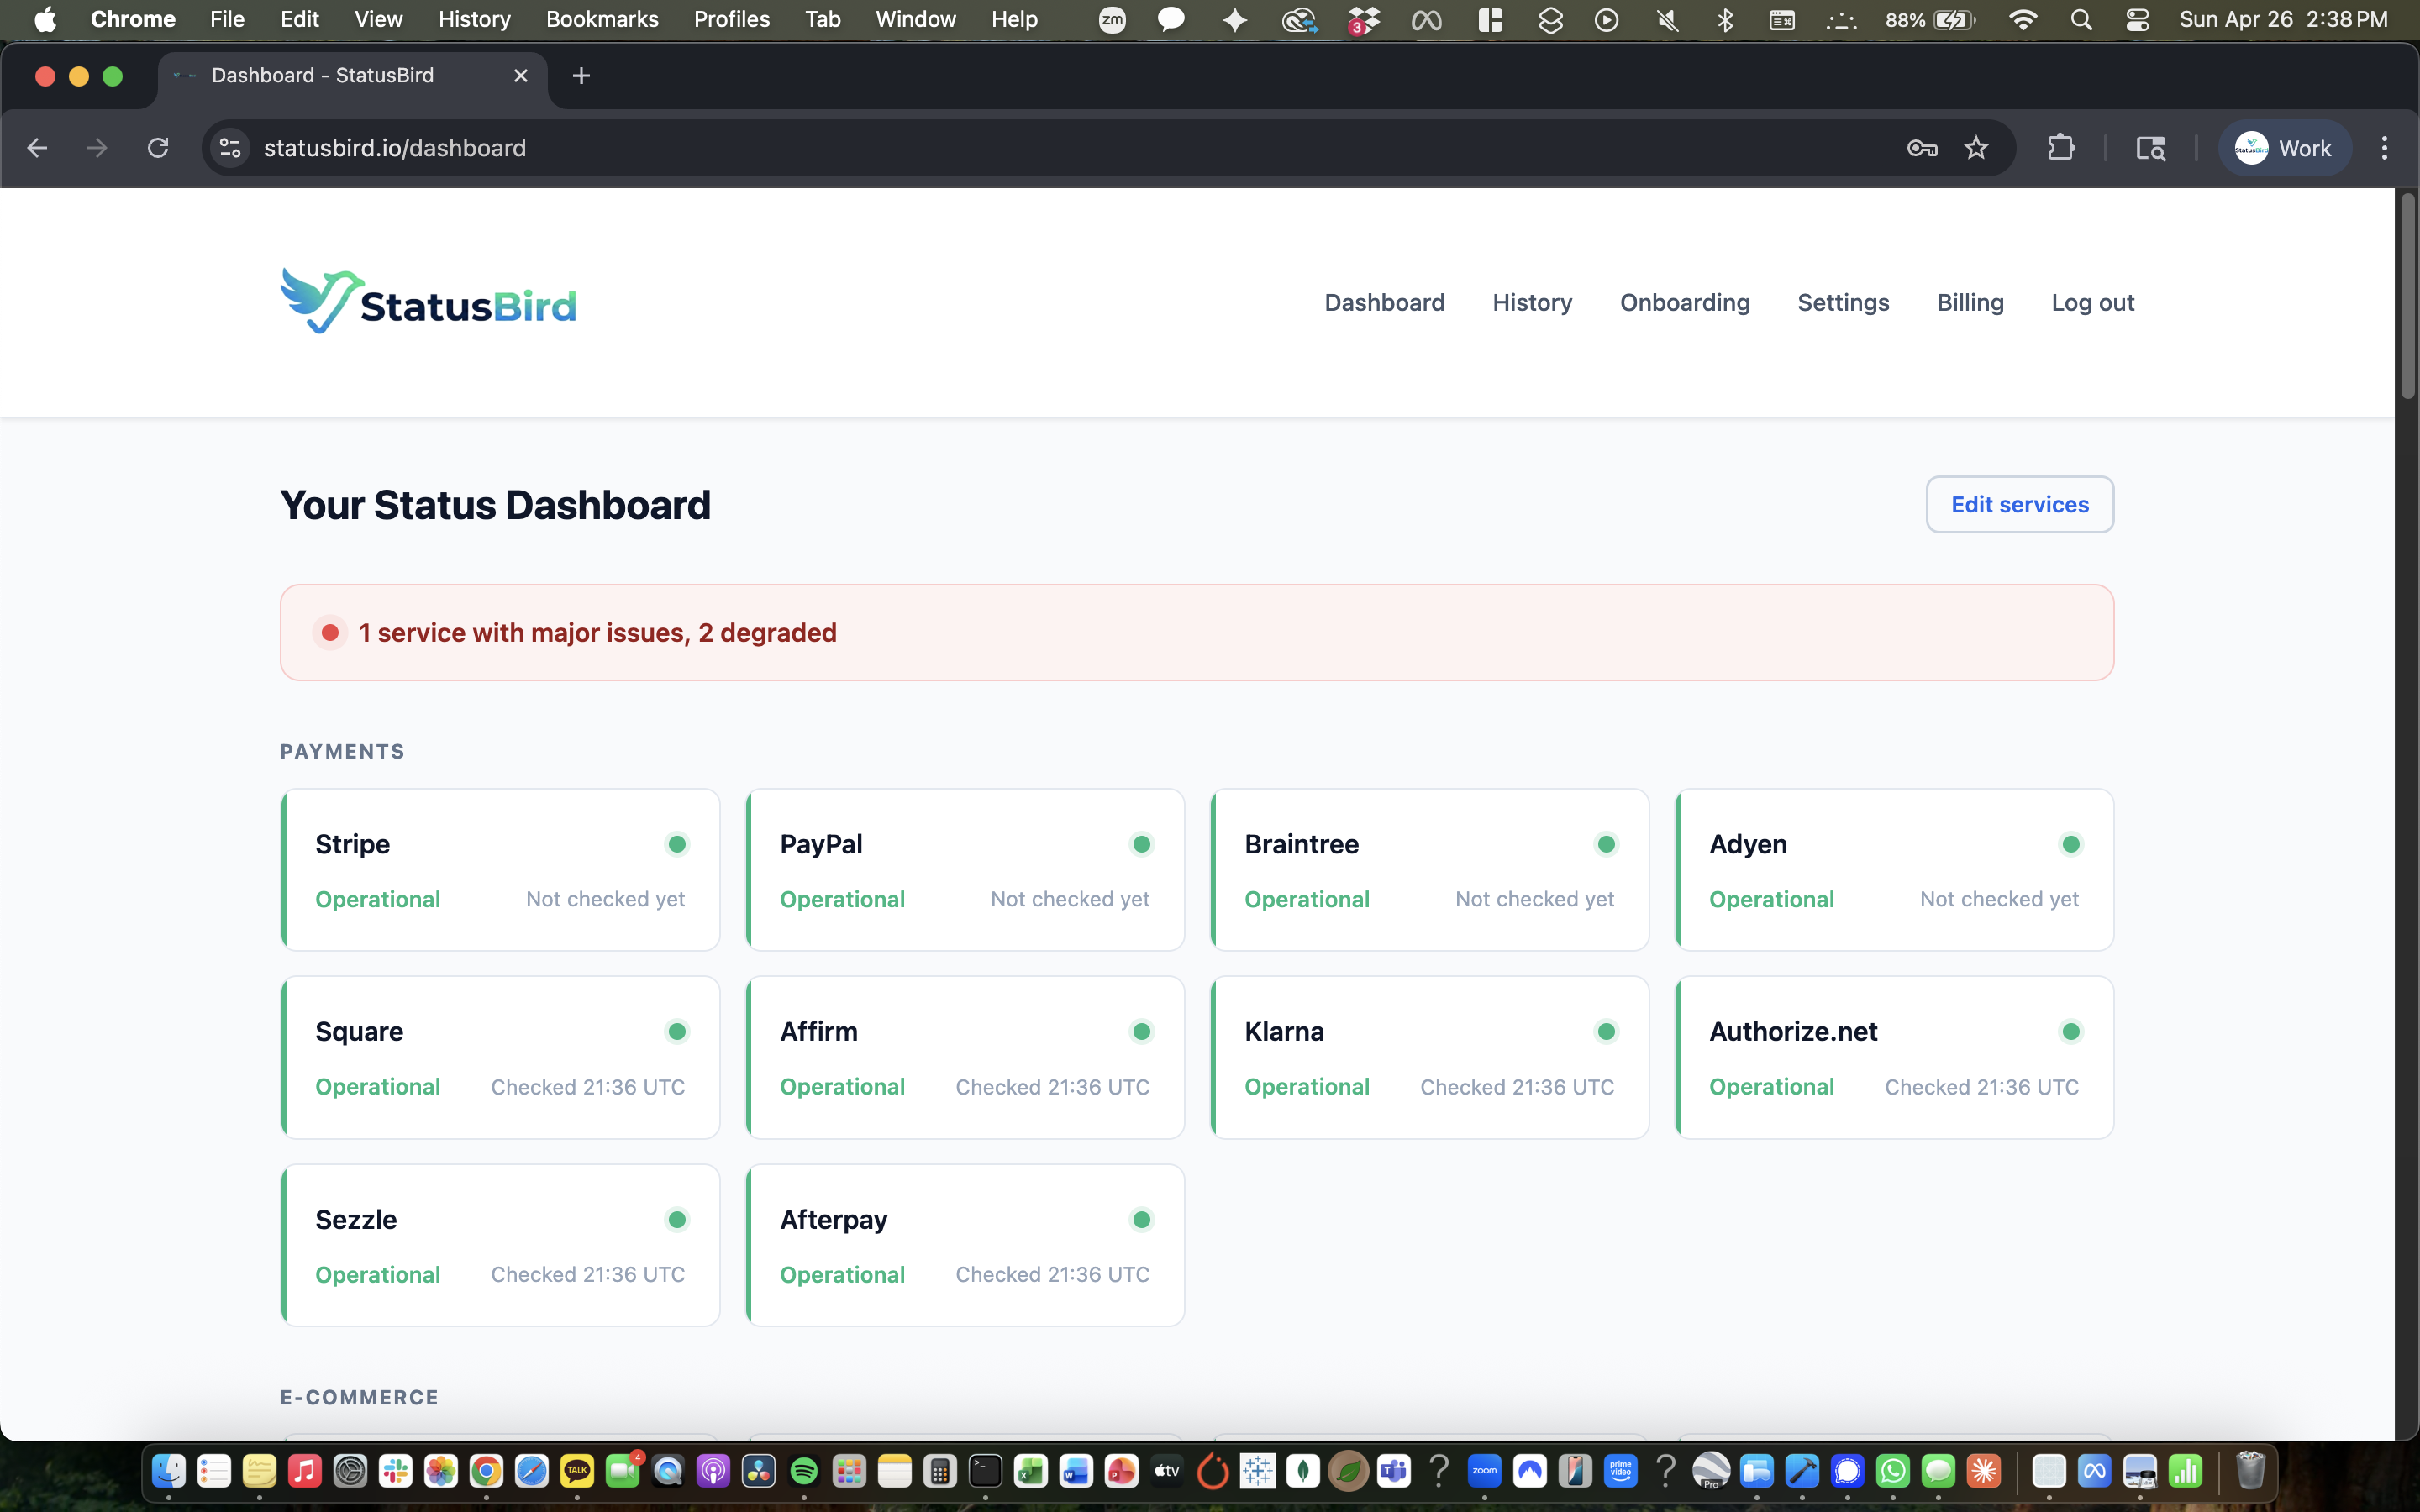Viewport: 2420px width, 1512px height.
Task: Click the Edit services button
Action: pos(2019,504)
